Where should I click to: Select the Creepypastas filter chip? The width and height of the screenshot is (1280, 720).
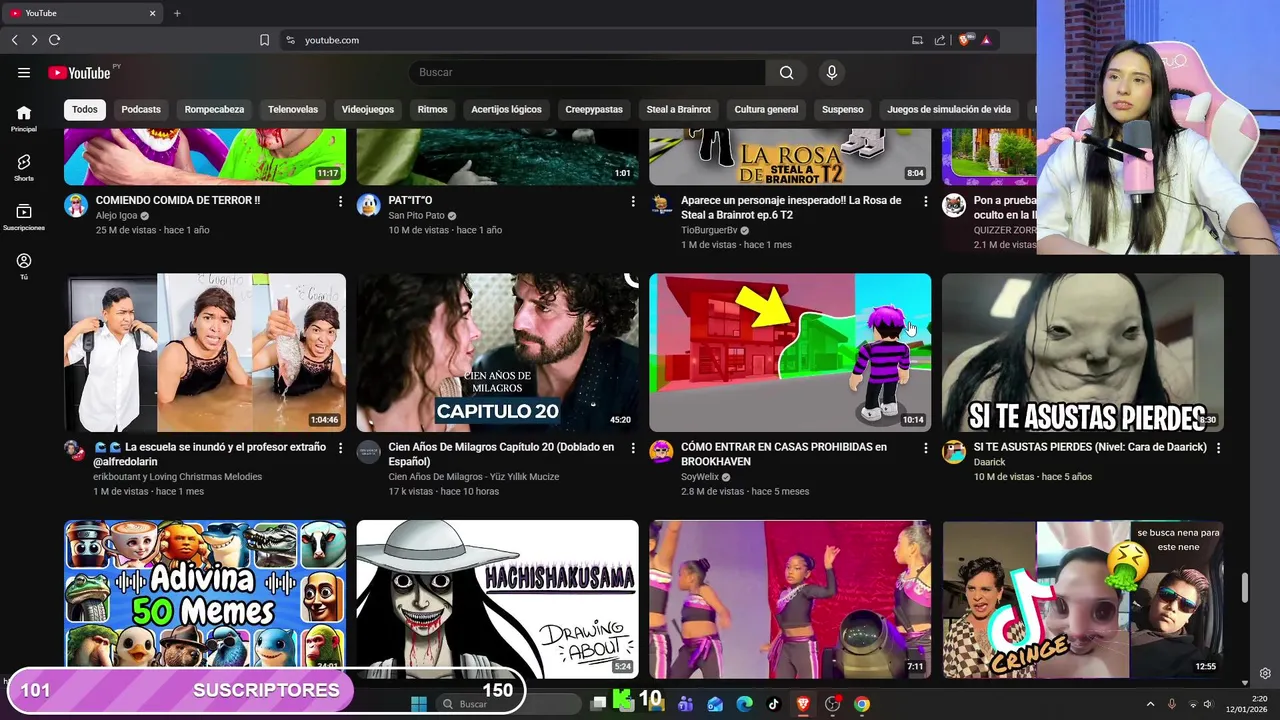594,109
